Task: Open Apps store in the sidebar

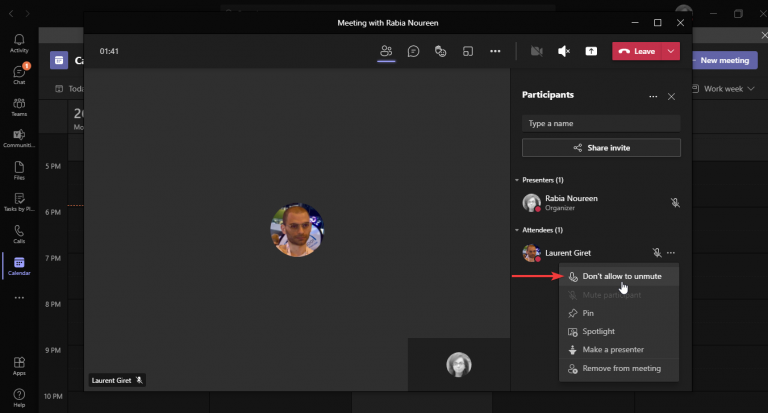Action: 19,365
